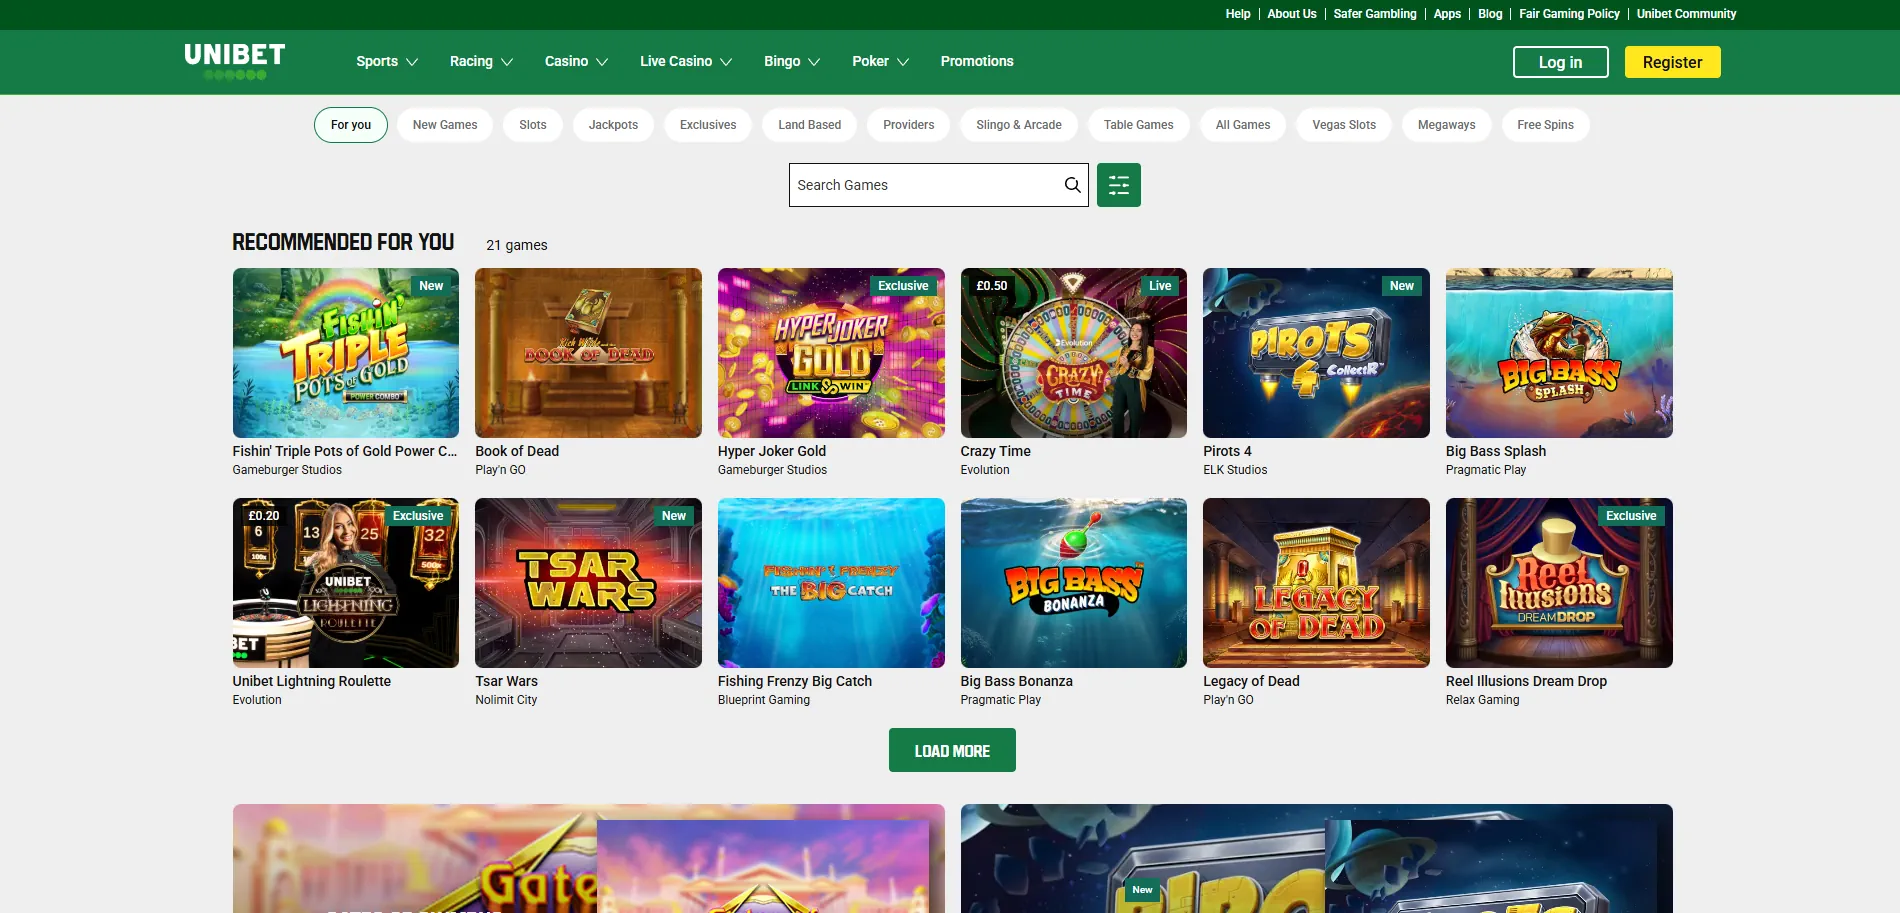1900x913 pixels.
Task: Expand the Live Casino dropdown menu
Action: pyautogui.click(x=686, y=61)
